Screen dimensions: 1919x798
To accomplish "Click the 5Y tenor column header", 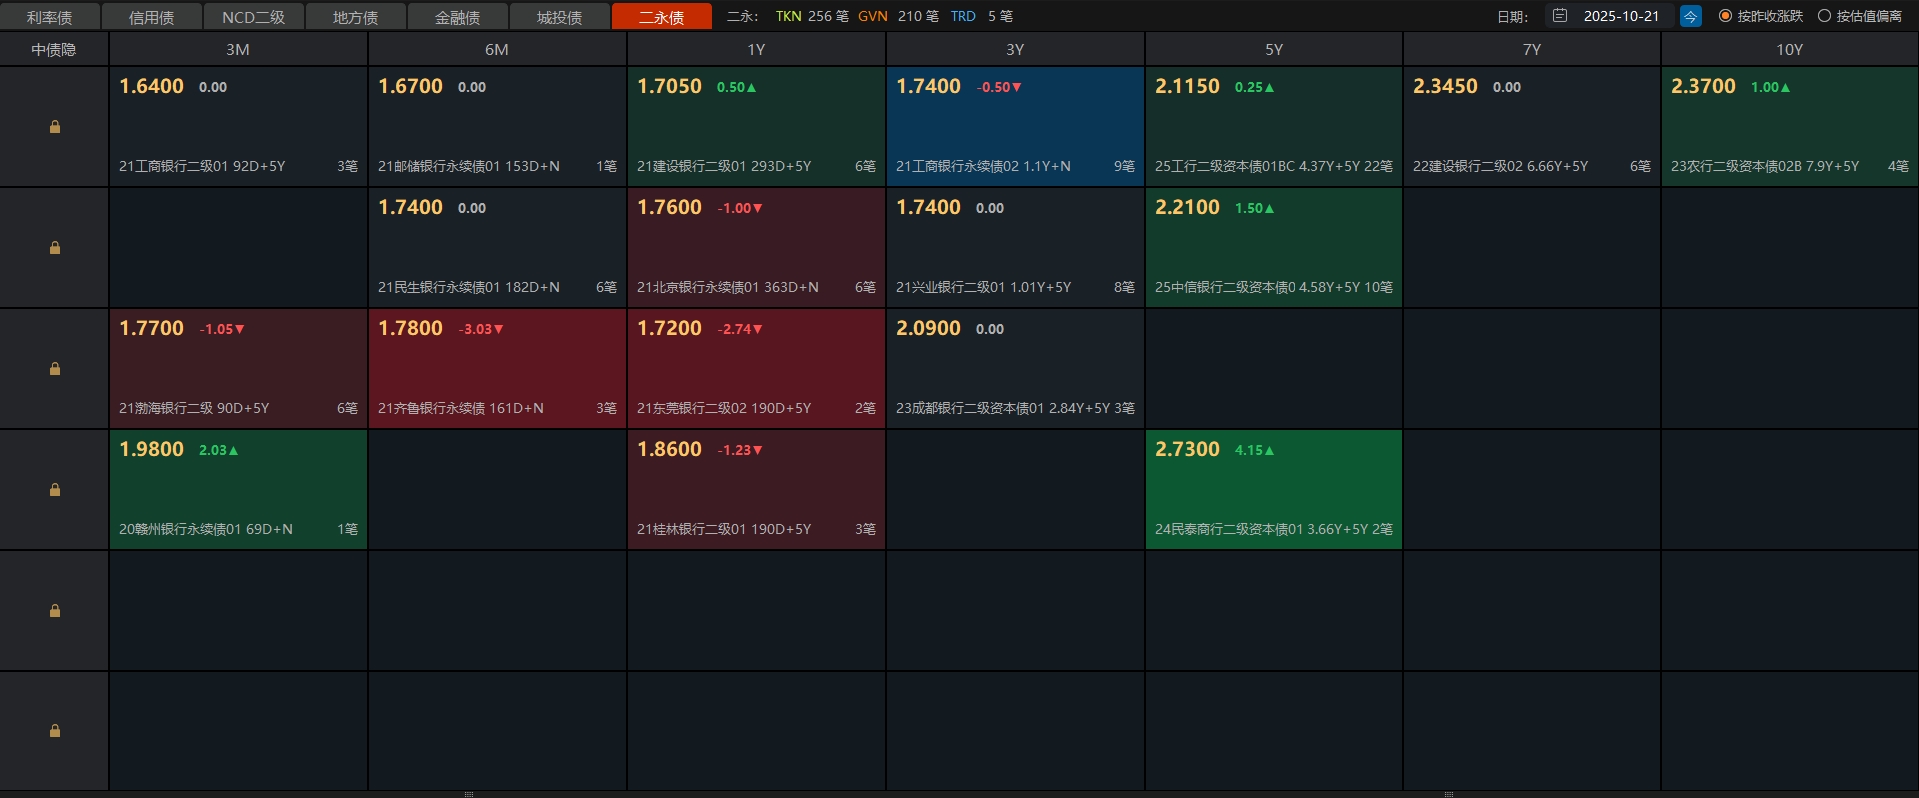I will tap(1273, 49).
